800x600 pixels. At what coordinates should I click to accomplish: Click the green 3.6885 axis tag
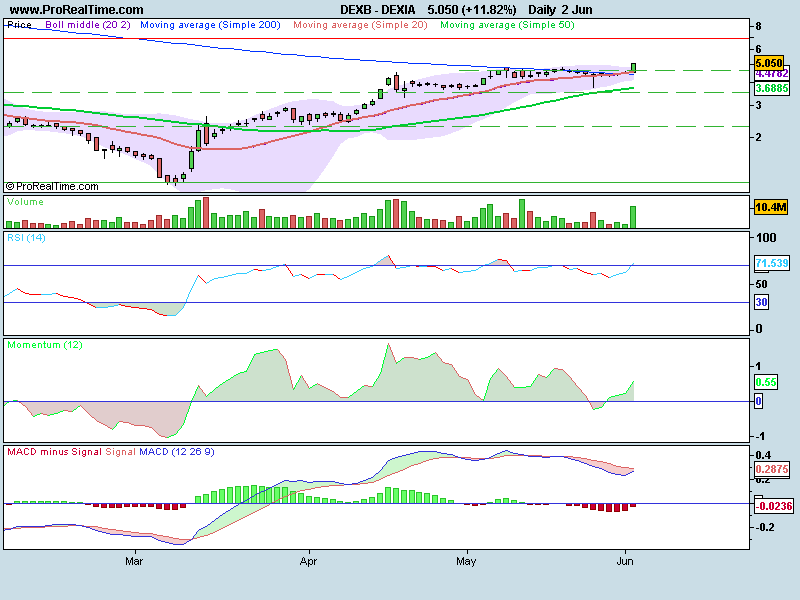tap(772, 88)
